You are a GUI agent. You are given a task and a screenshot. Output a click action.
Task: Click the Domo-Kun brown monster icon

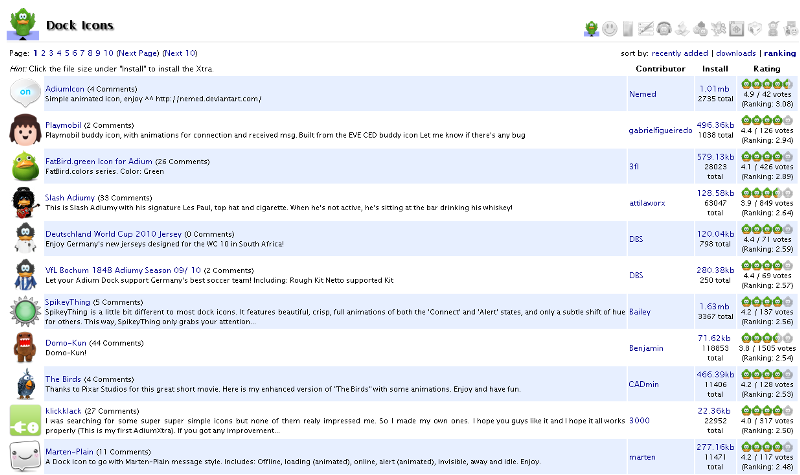(x=25, y=348)
